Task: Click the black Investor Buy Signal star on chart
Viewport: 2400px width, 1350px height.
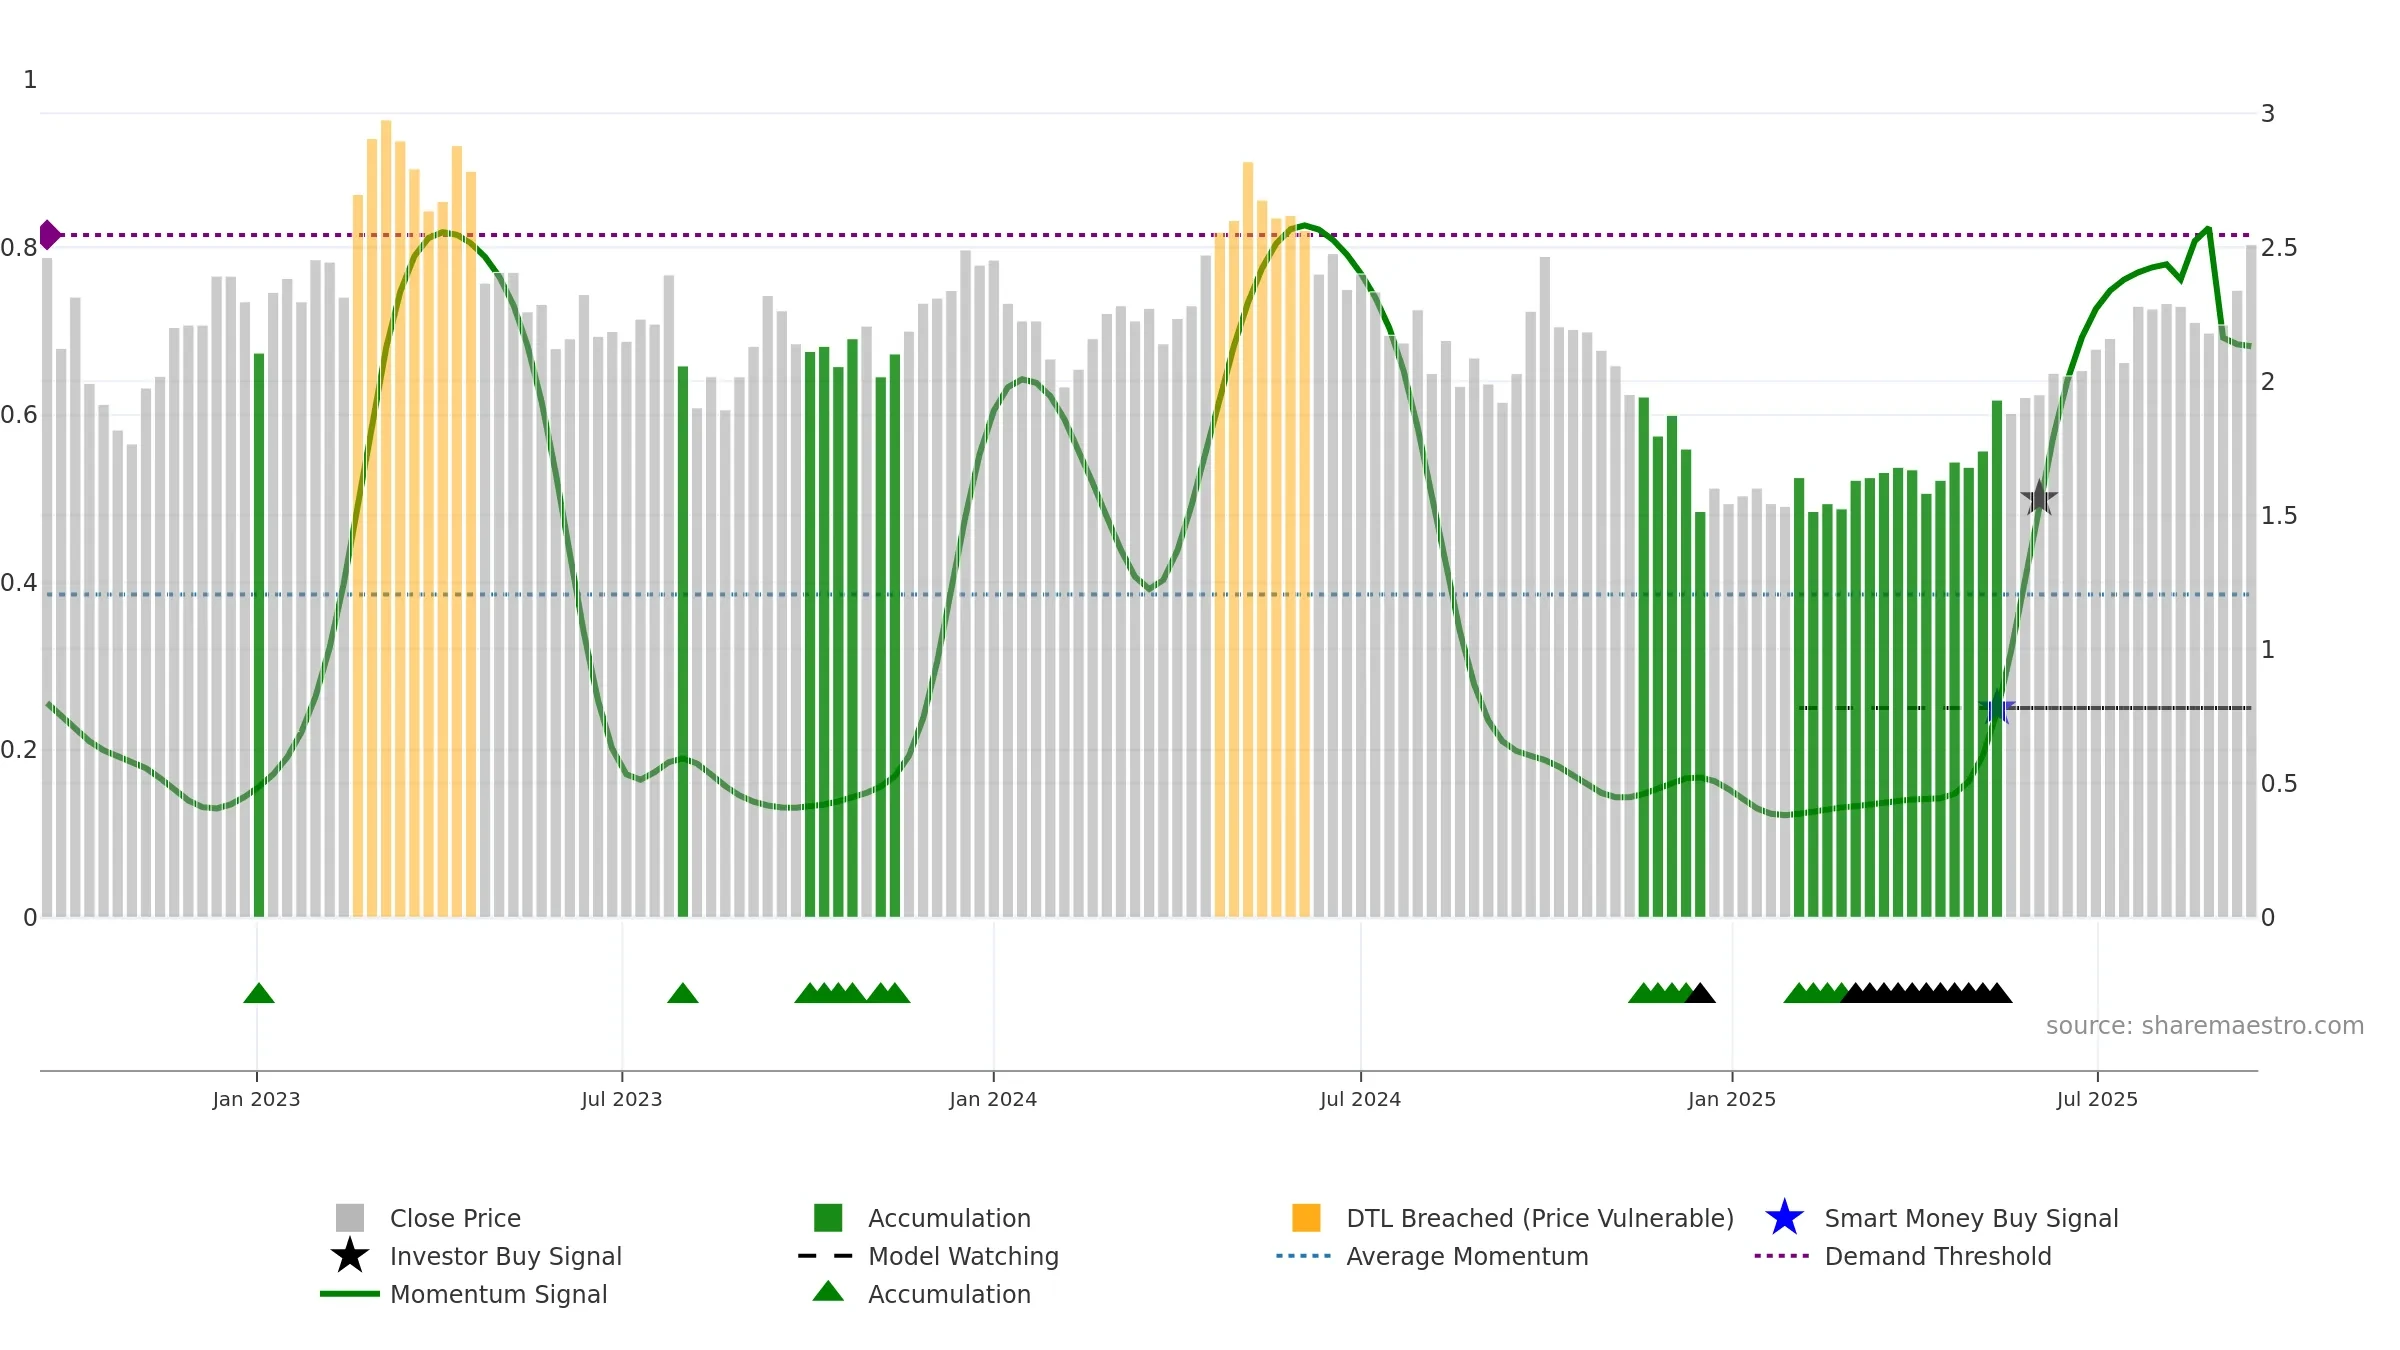Action: 2039,498
